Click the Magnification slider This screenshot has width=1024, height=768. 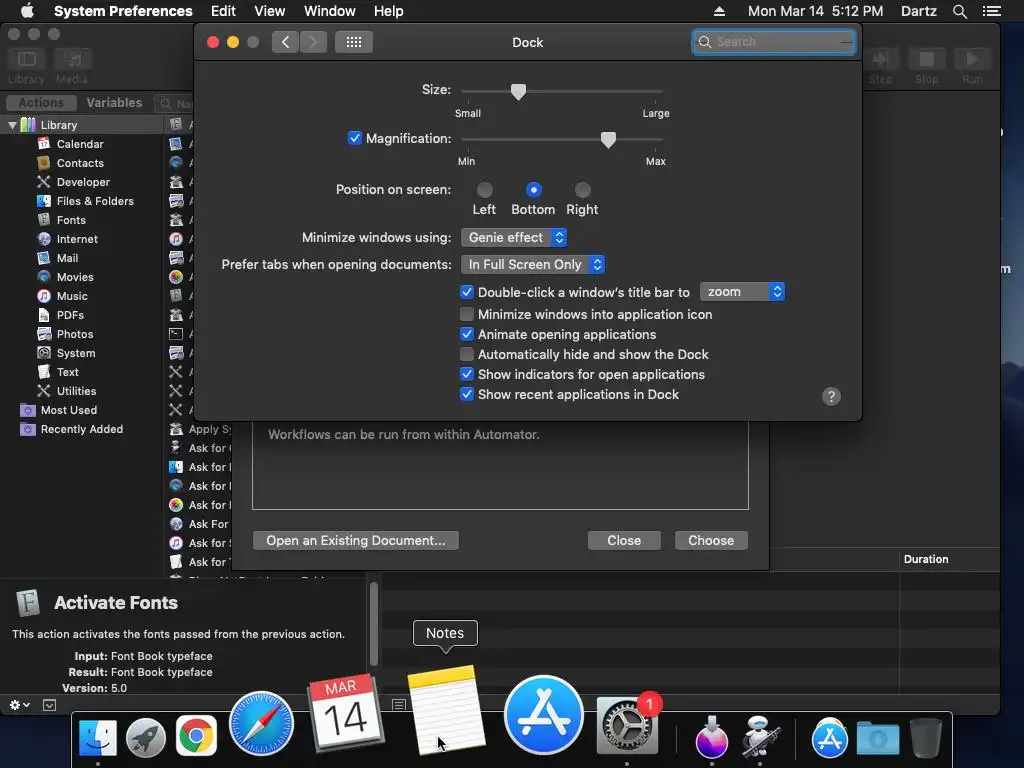[x=562, y=139]
